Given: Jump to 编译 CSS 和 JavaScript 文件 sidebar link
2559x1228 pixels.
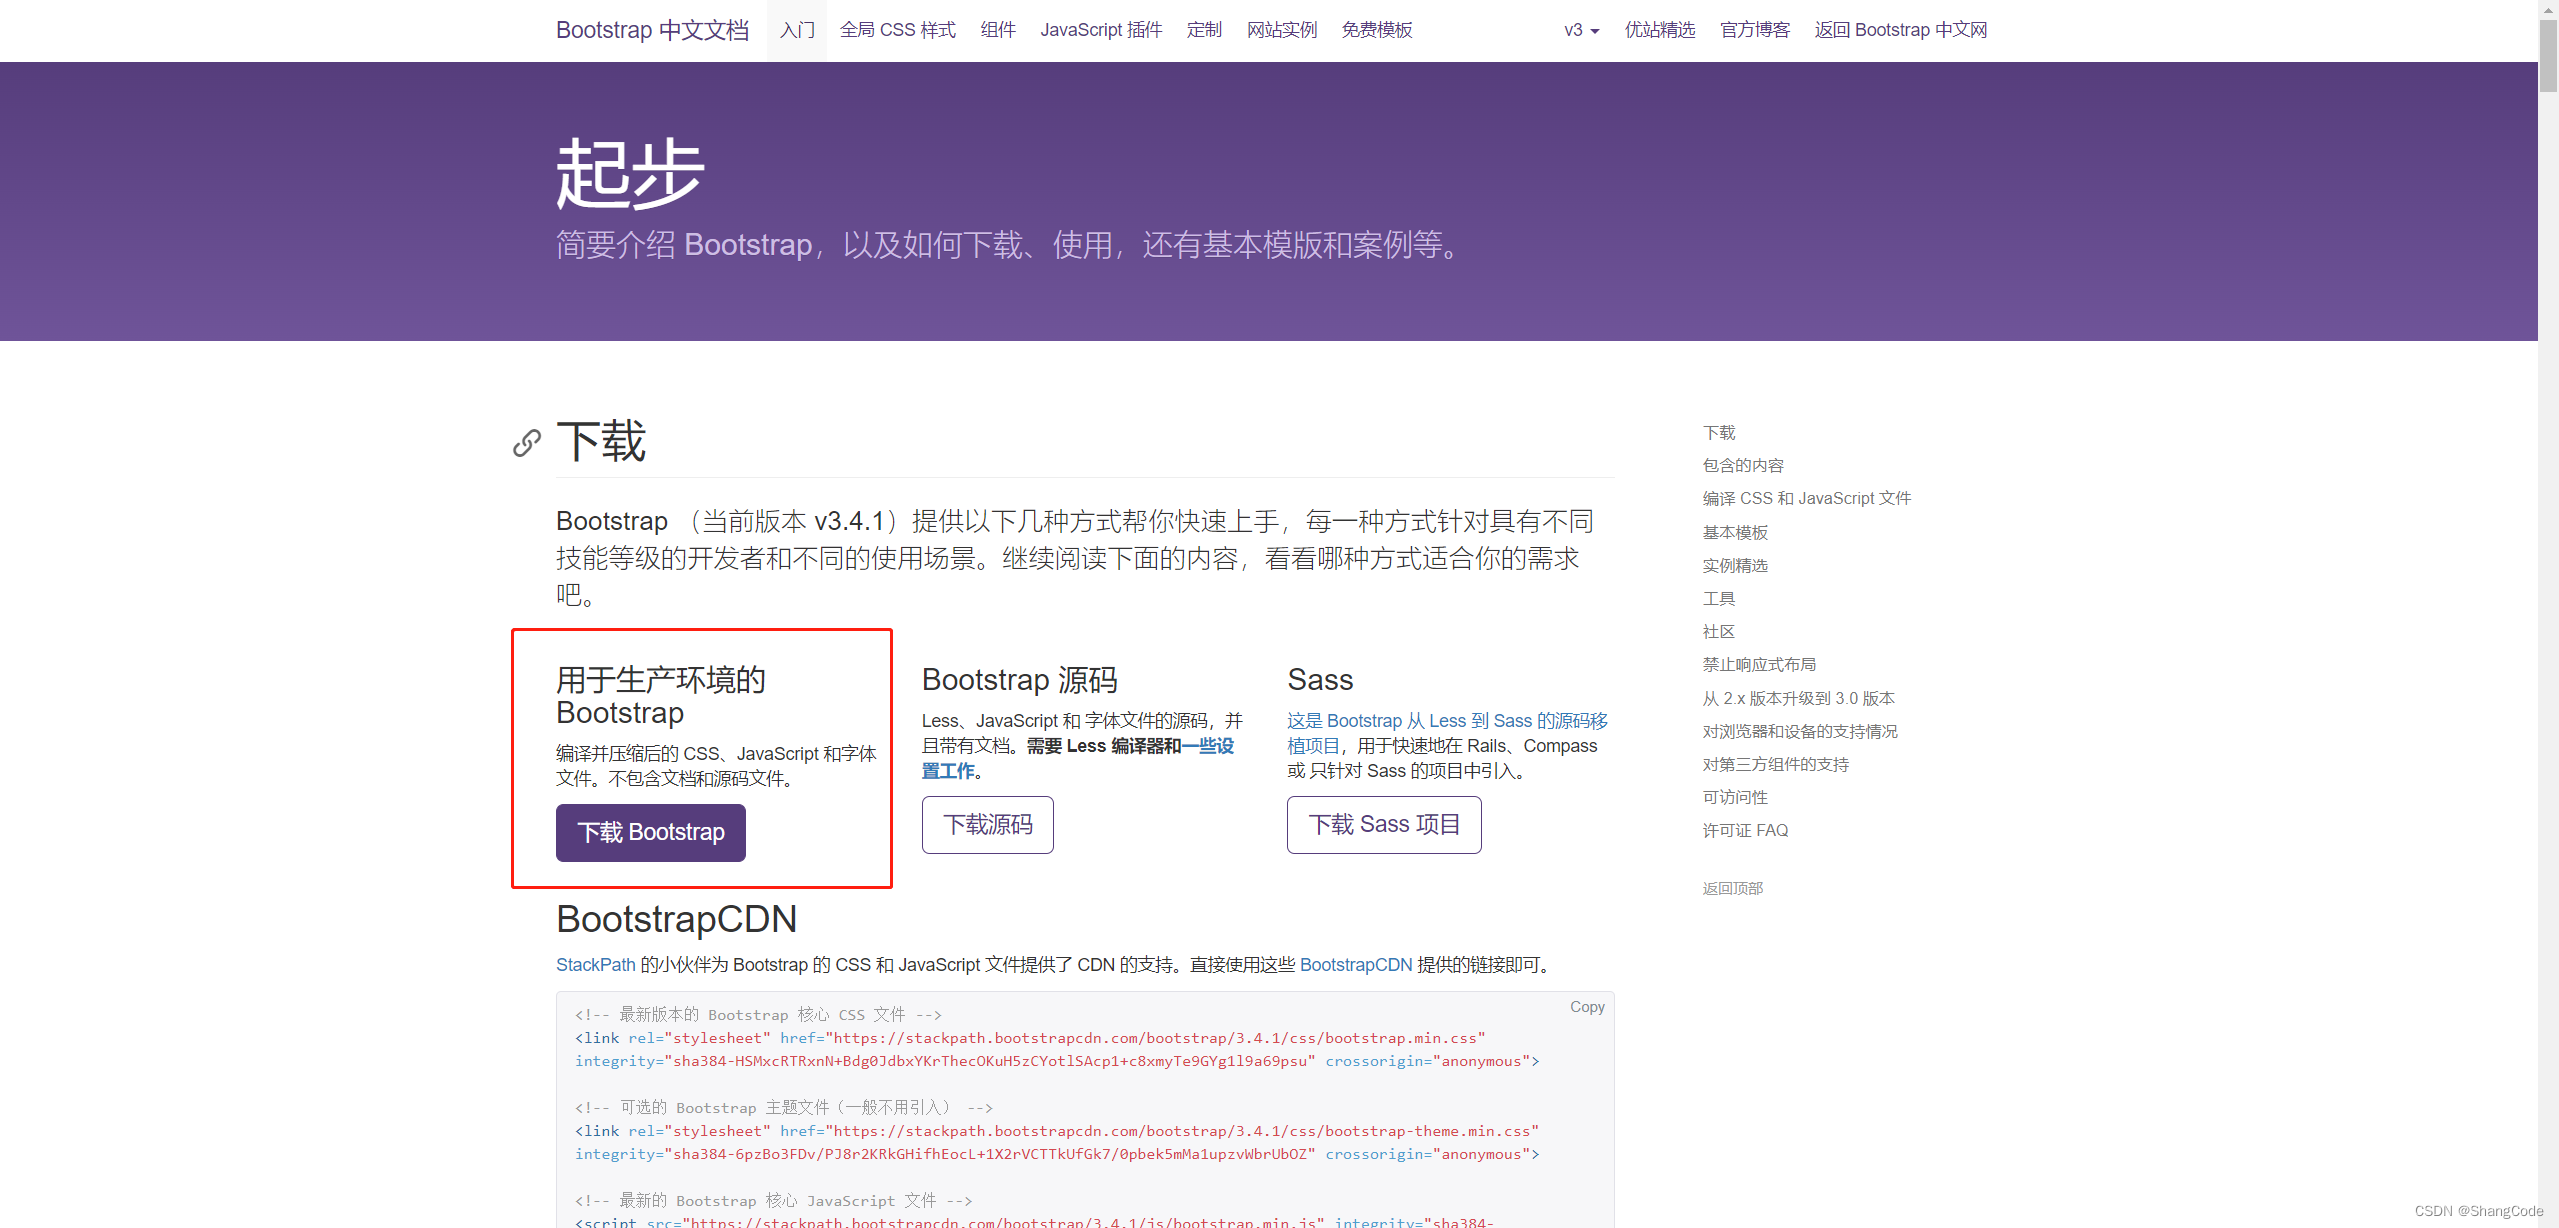Looking at the screenshot, I should tap(1807, 499).
